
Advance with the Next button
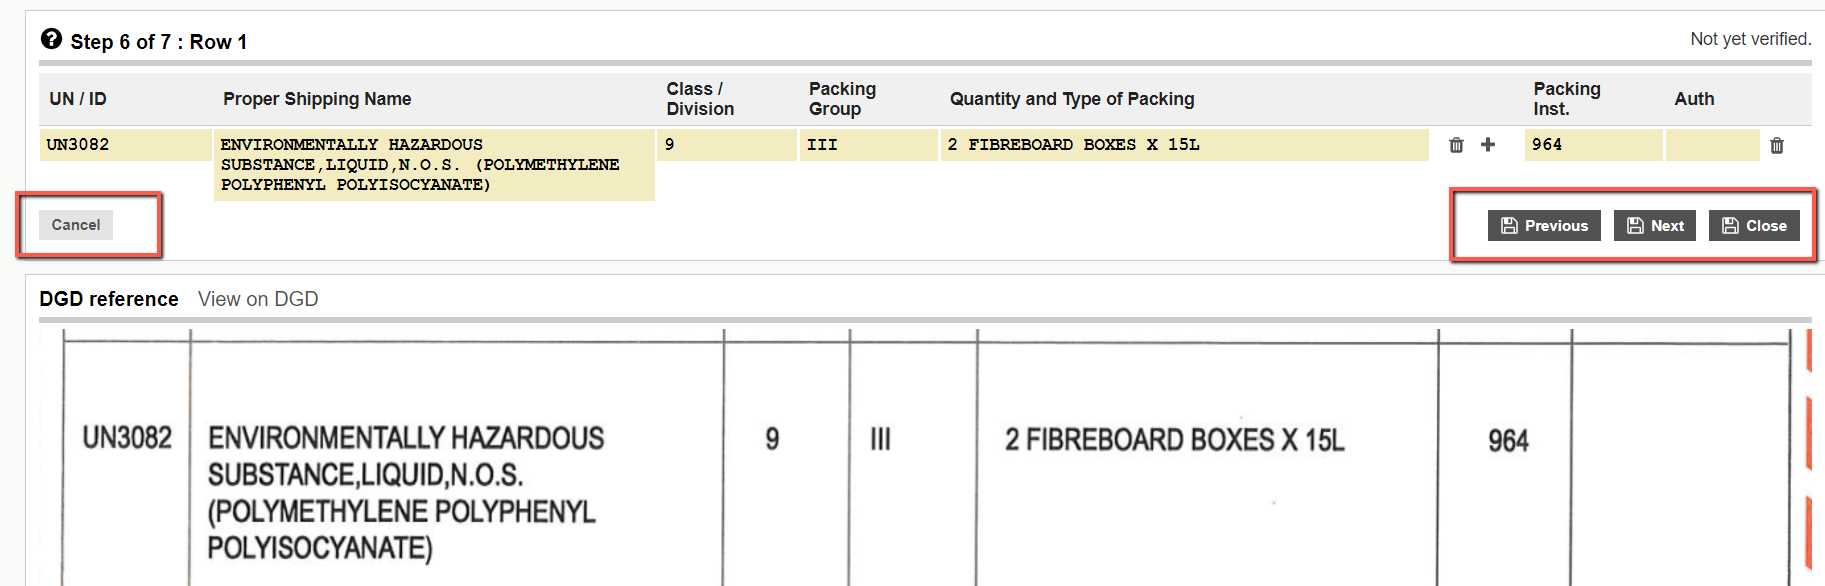click(1655, 226)
